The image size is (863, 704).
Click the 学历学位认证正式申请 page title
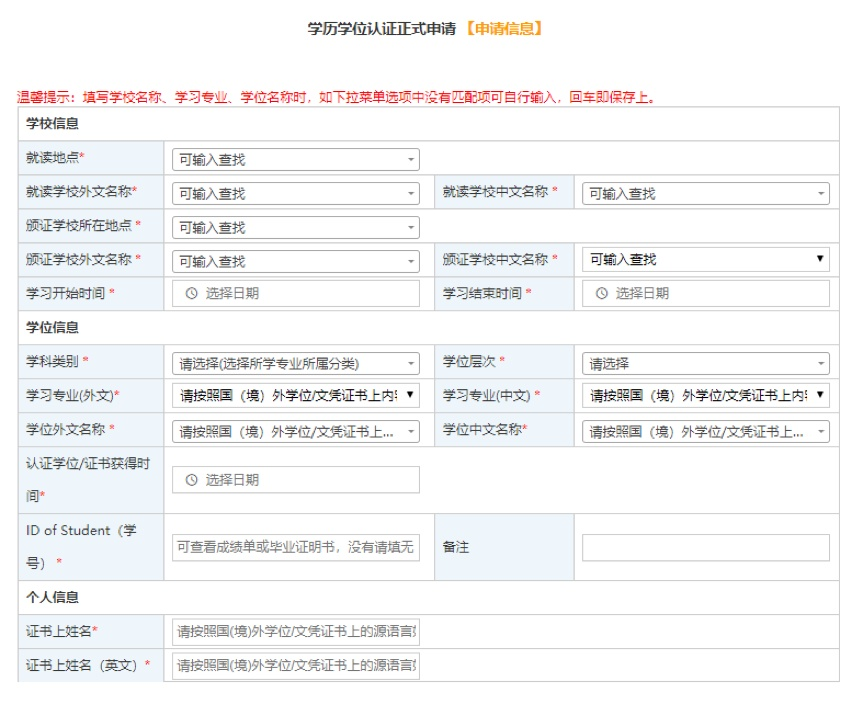coord(382,29)
